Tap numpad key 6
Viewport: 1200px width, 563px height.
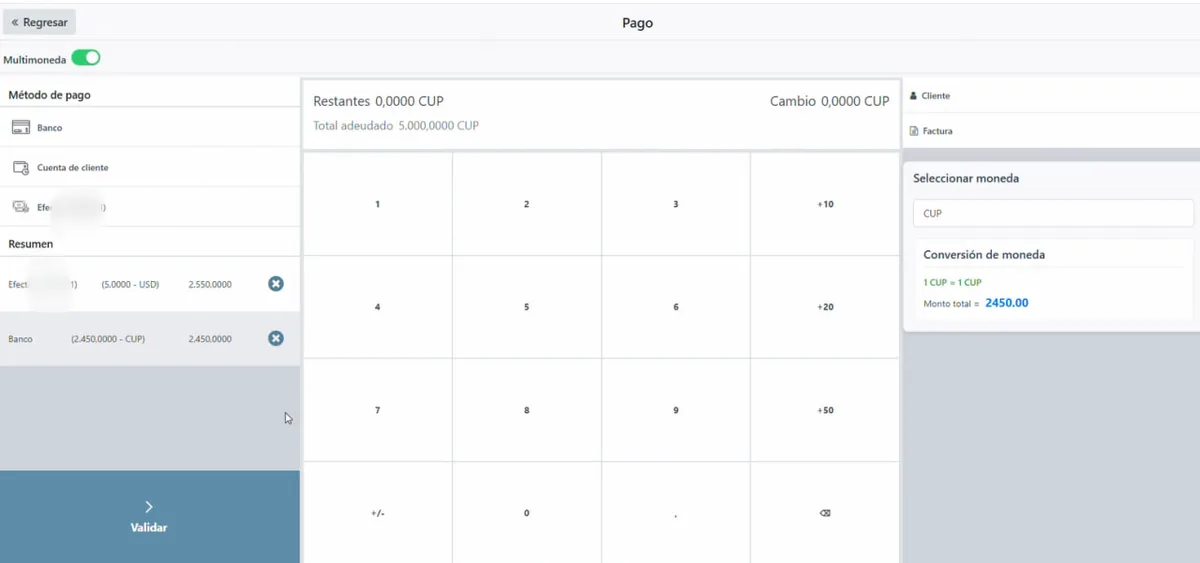pos(676,307)
